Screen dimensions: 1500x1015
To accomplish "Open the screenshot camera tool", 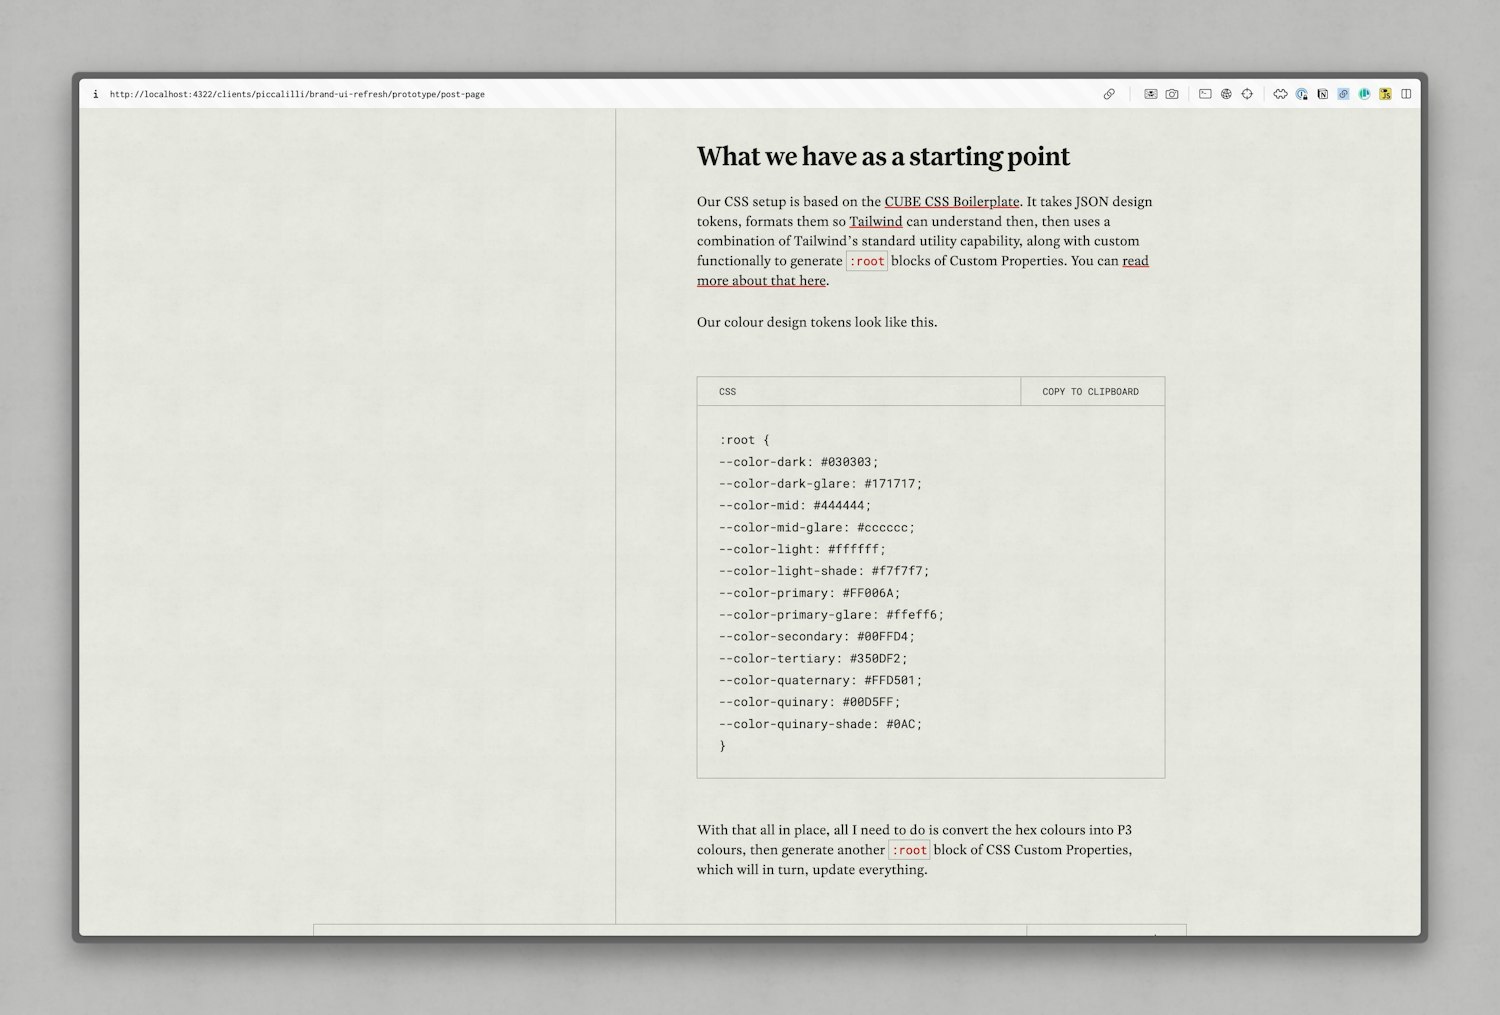I will point(1171,93).
